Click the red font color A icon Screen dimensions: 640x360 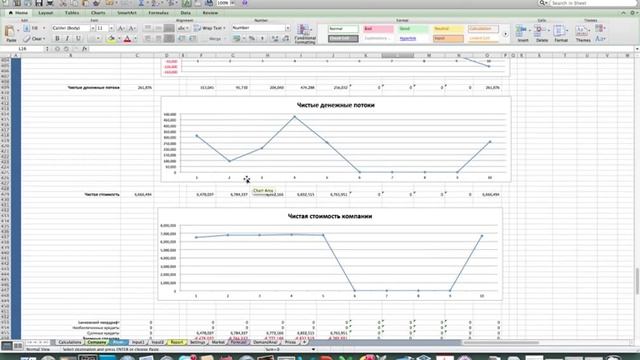coord(127,39)
